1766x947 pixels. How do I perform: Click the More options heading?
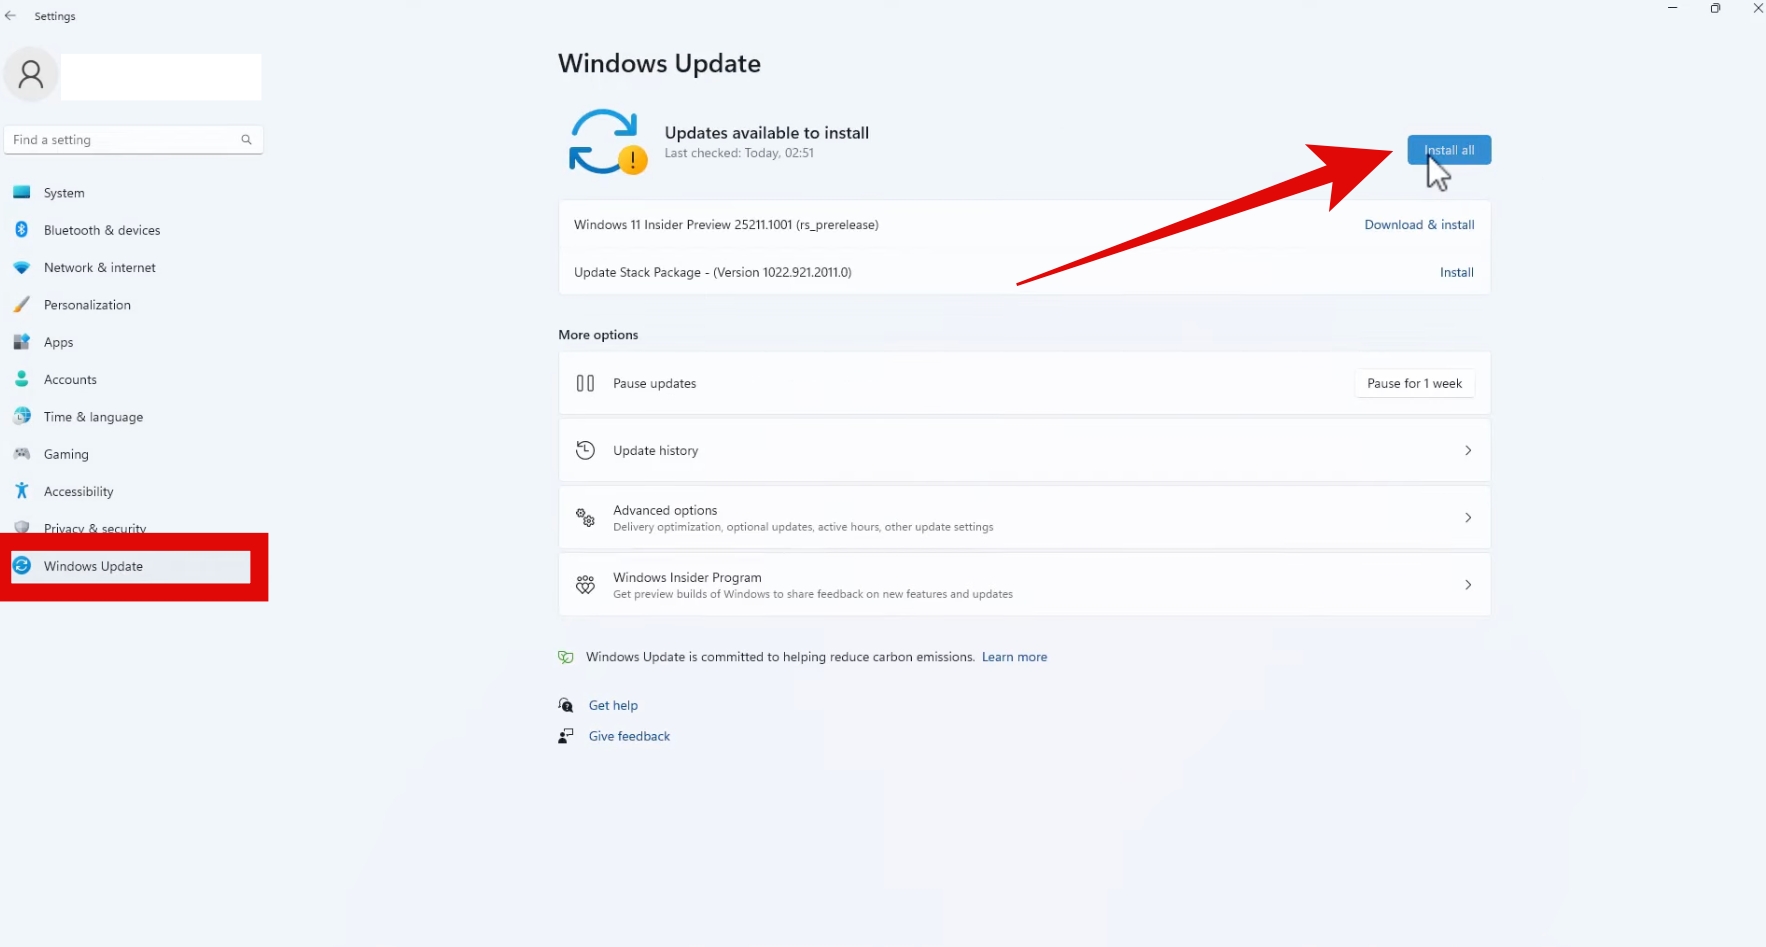point(598,335)
